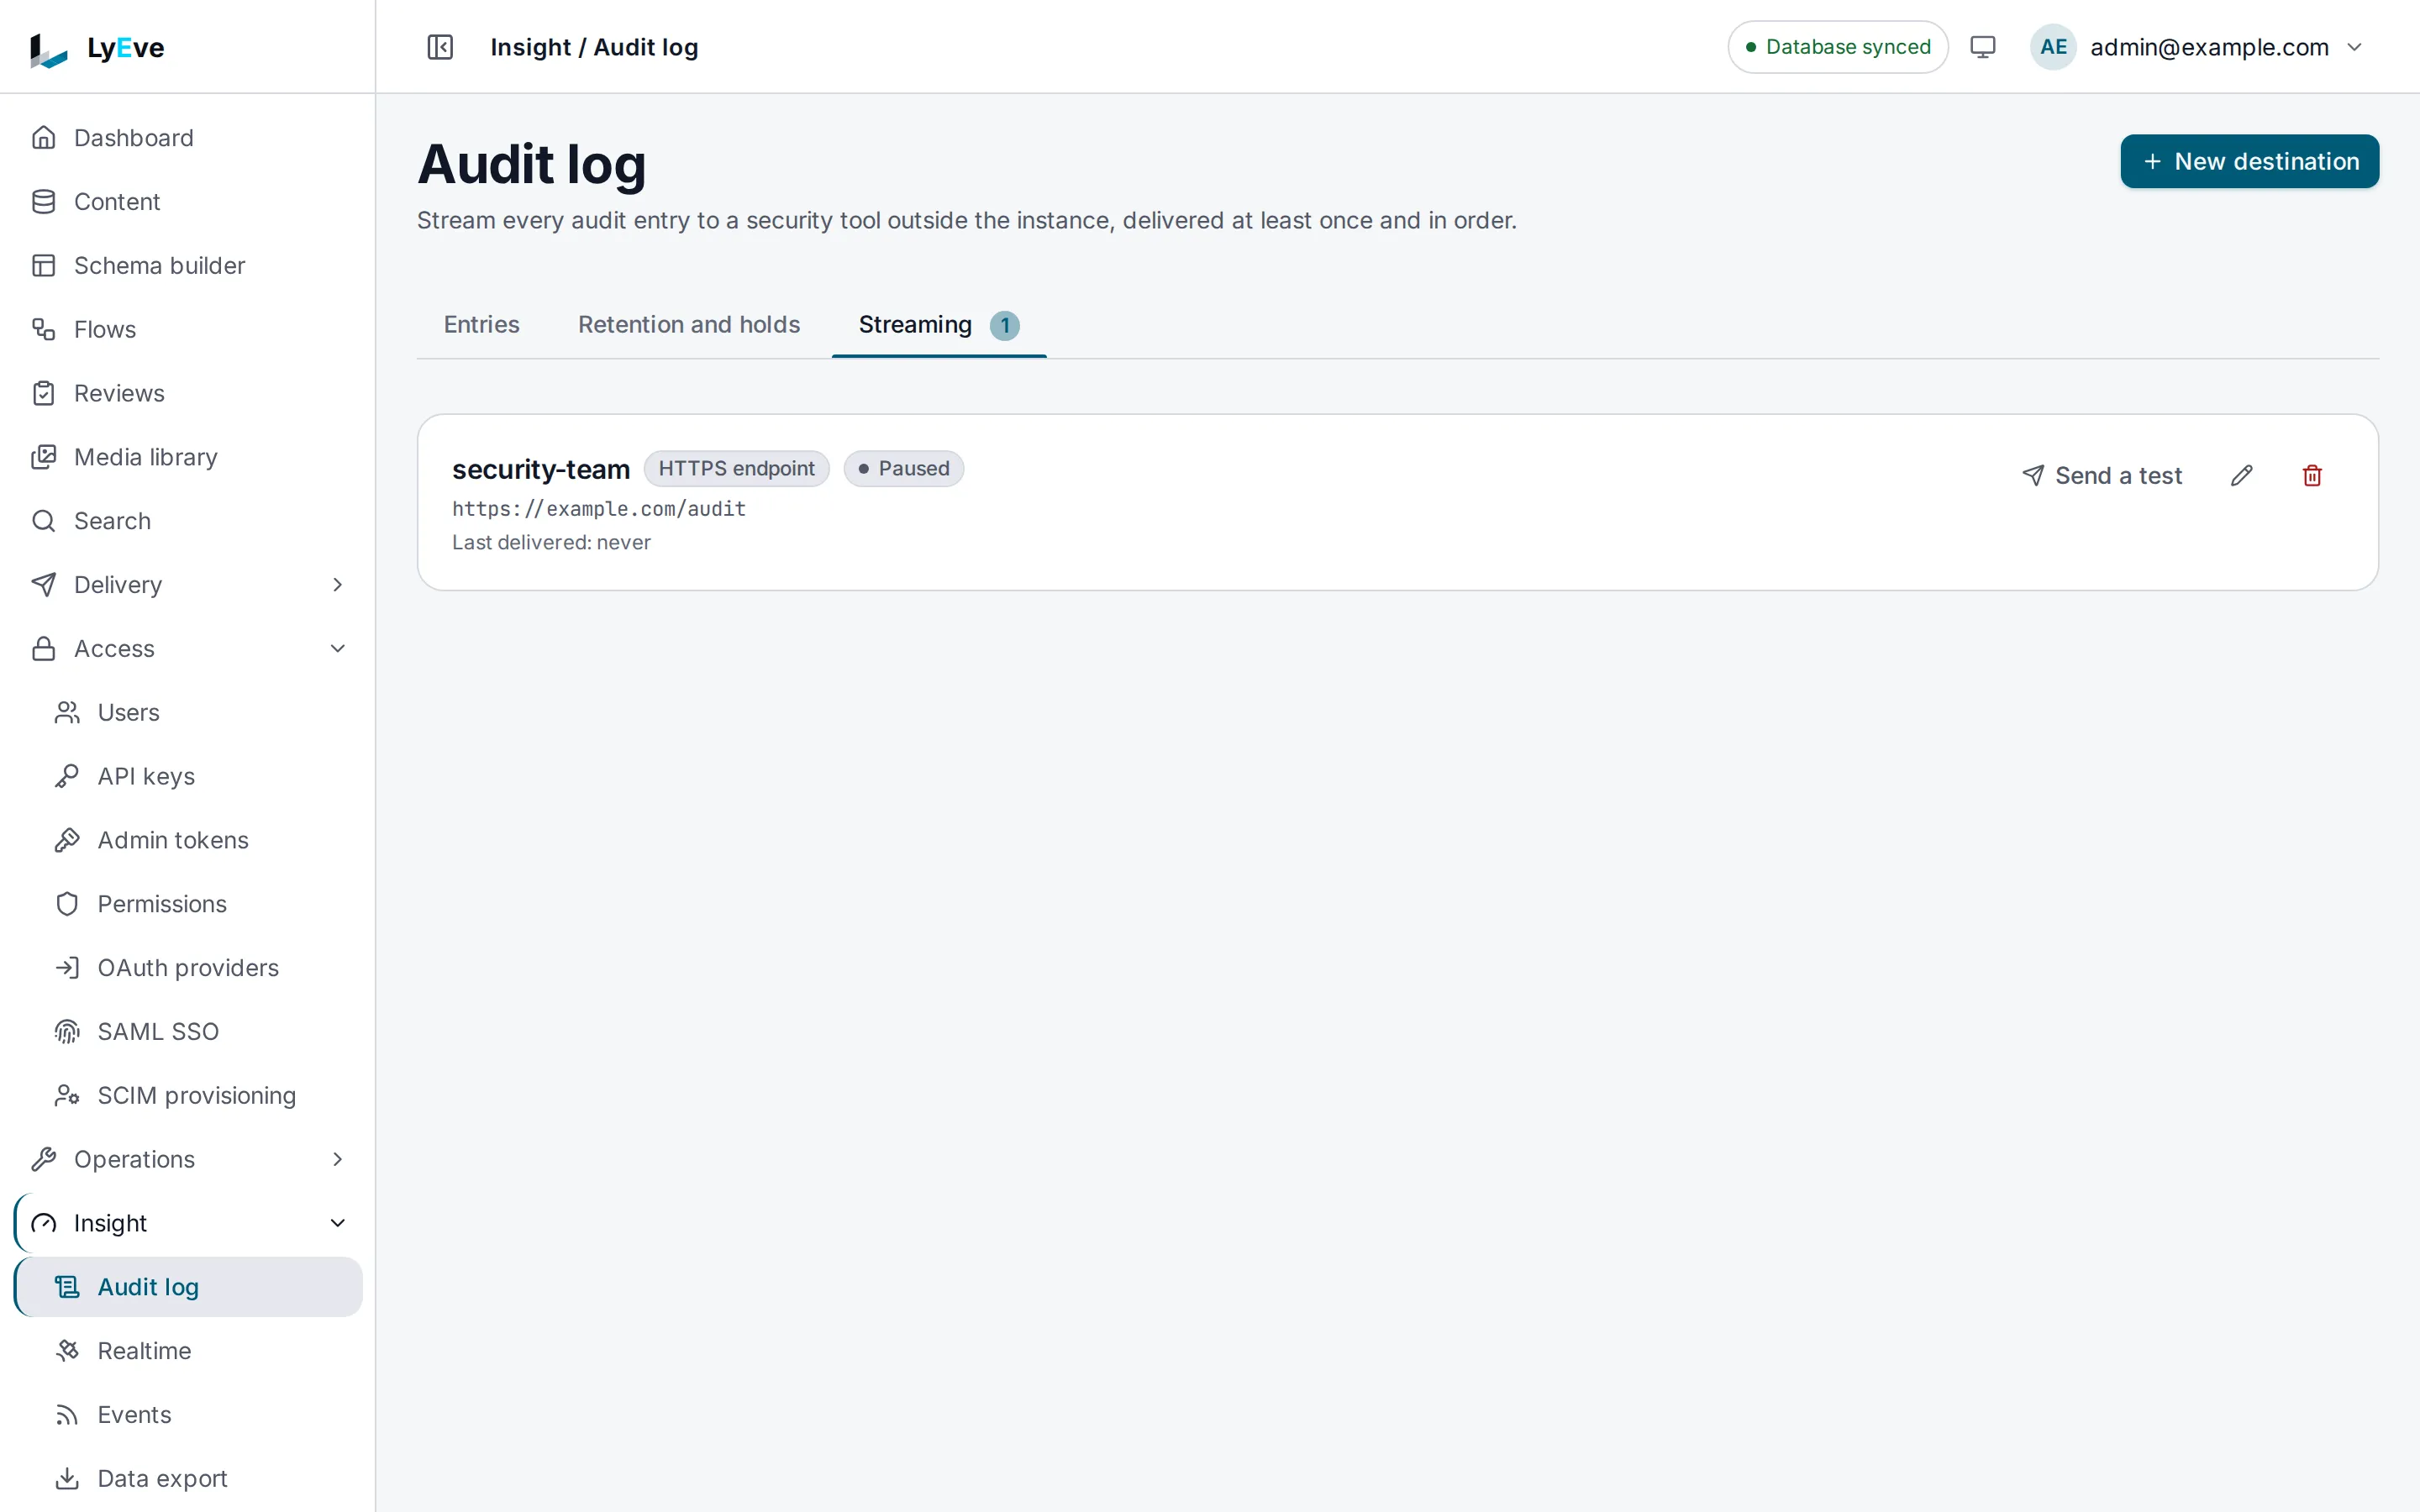
Task: Click the Database synced status badge
Action: (1838, 47)
